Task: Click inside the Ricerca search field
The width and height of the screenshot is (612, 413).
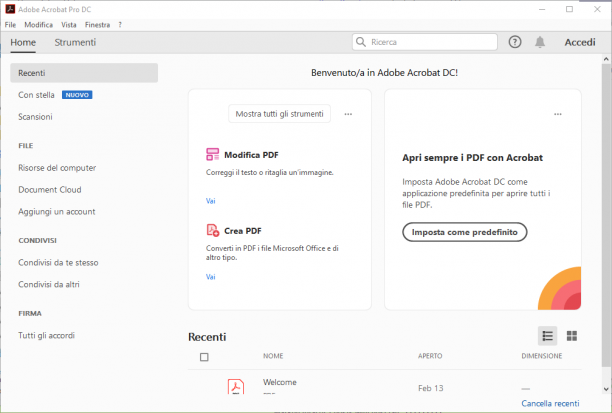Action: [425, 42]
